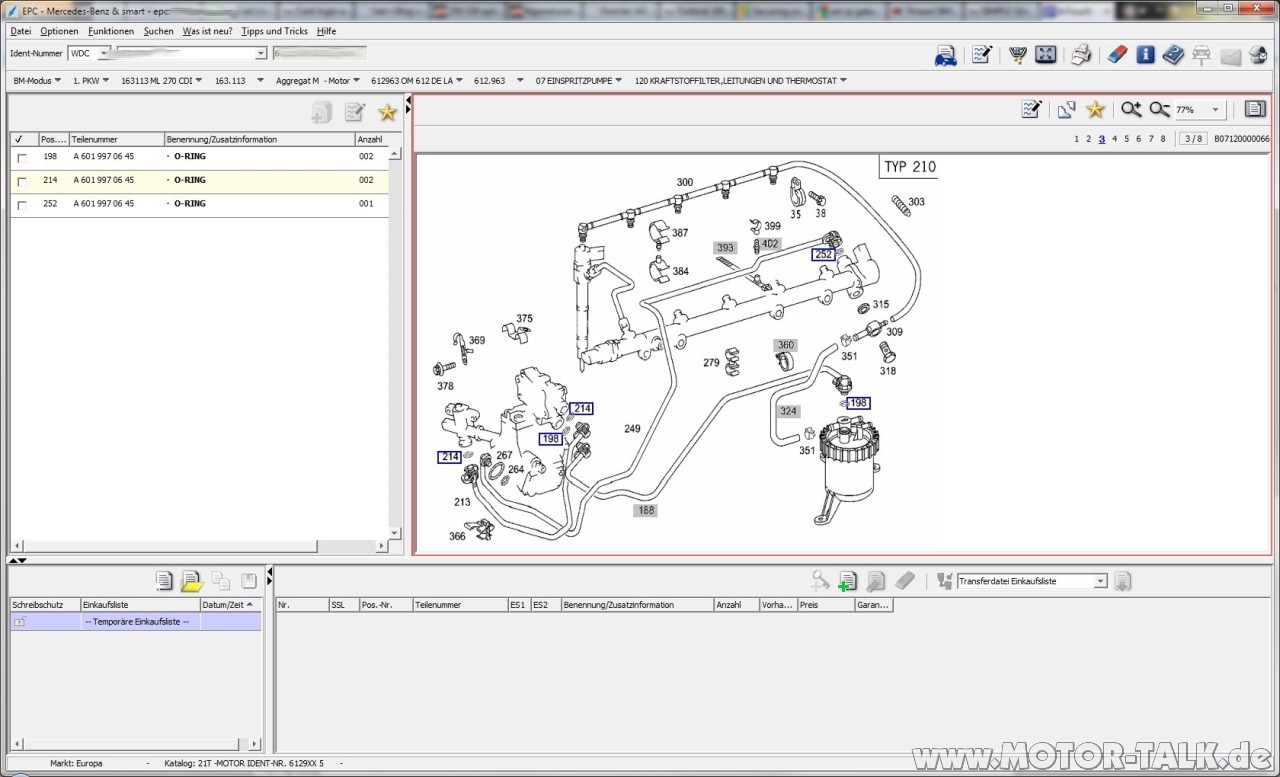Click the image detach icon beside diagram star
The width and height of the screenshot is (1280, 777).
pyautogui.click(x=1067, y=110)
